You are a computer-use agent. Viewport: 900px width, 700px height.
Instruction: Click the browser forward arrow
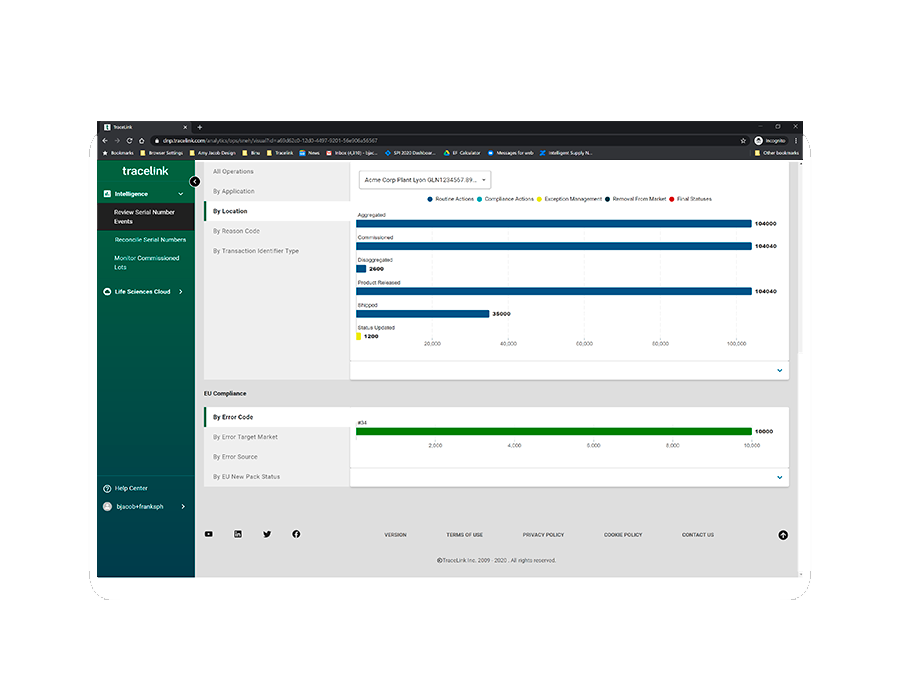118,141
